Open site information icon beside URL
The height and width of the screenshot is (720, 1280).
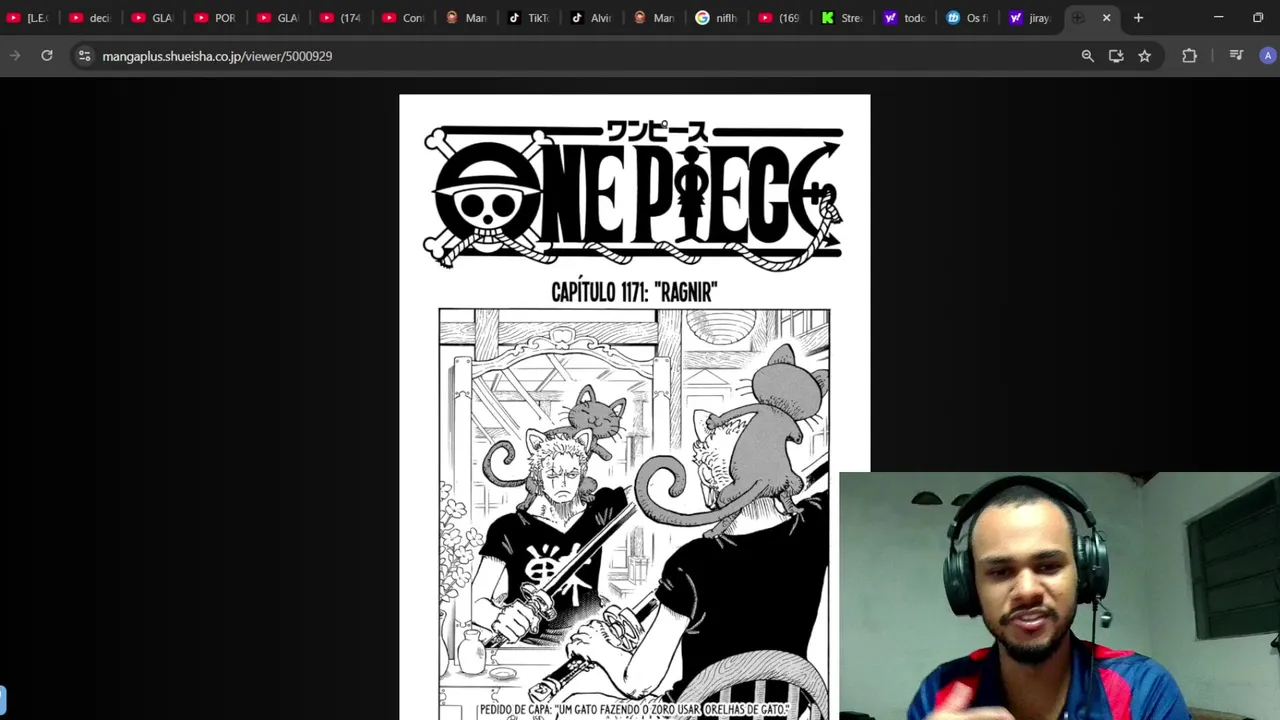(85, 56)
